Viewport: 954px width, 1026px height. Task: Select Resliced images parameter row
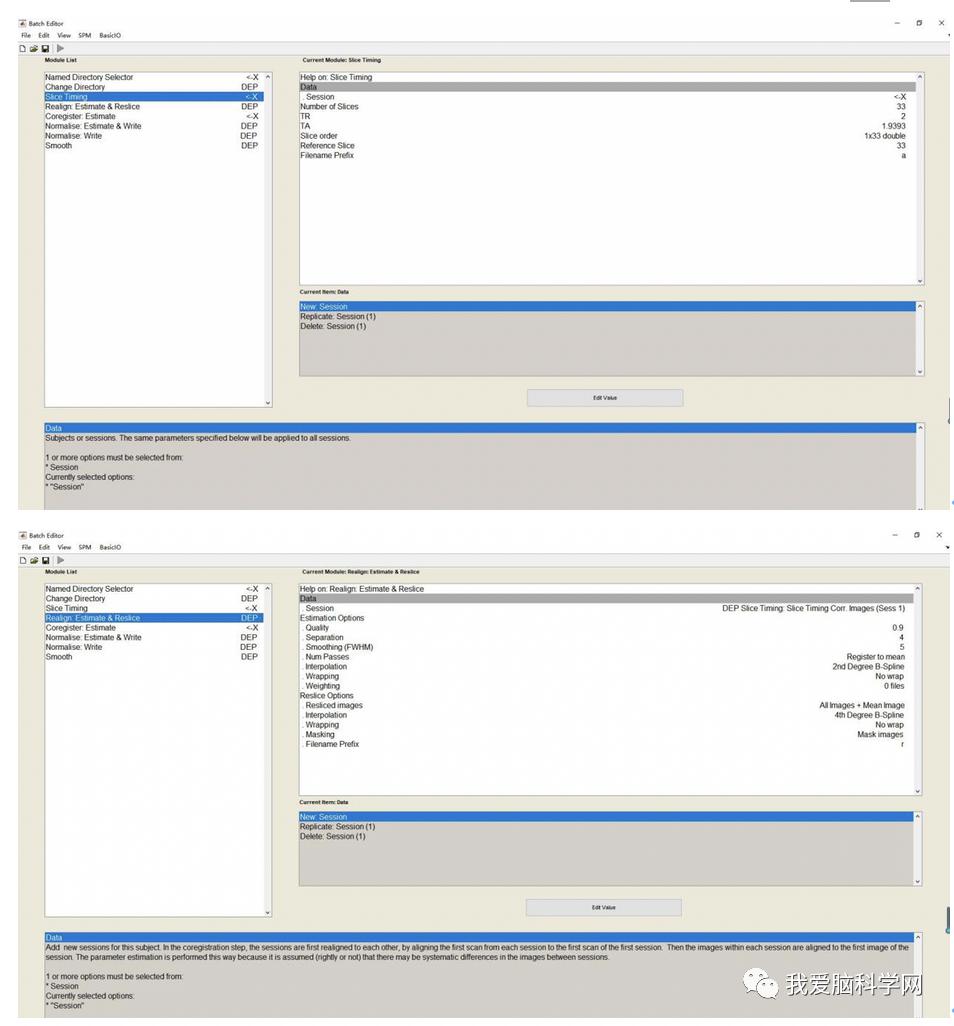606,706
